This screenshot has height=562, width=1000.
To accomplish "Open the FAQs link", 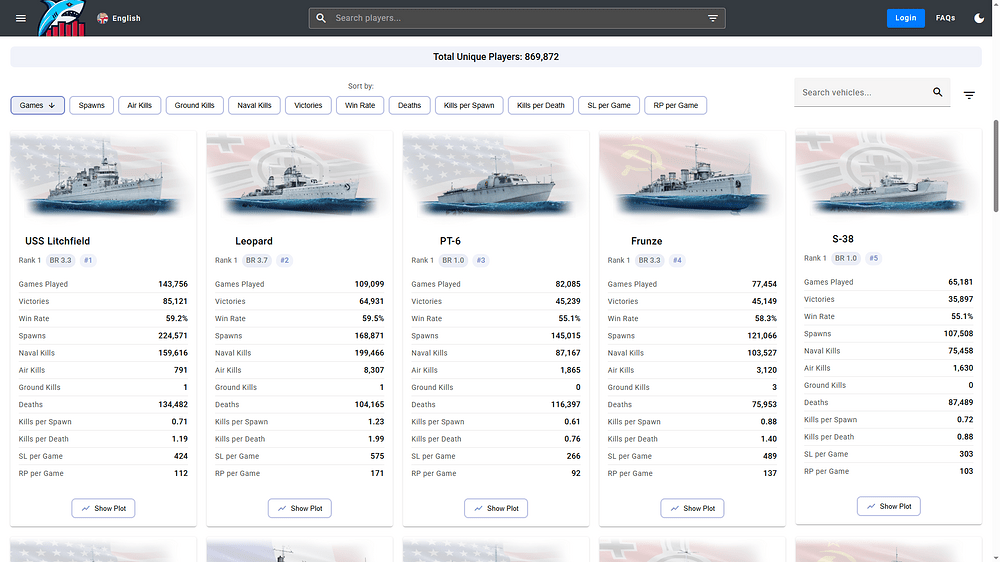I will pos(945,18).
